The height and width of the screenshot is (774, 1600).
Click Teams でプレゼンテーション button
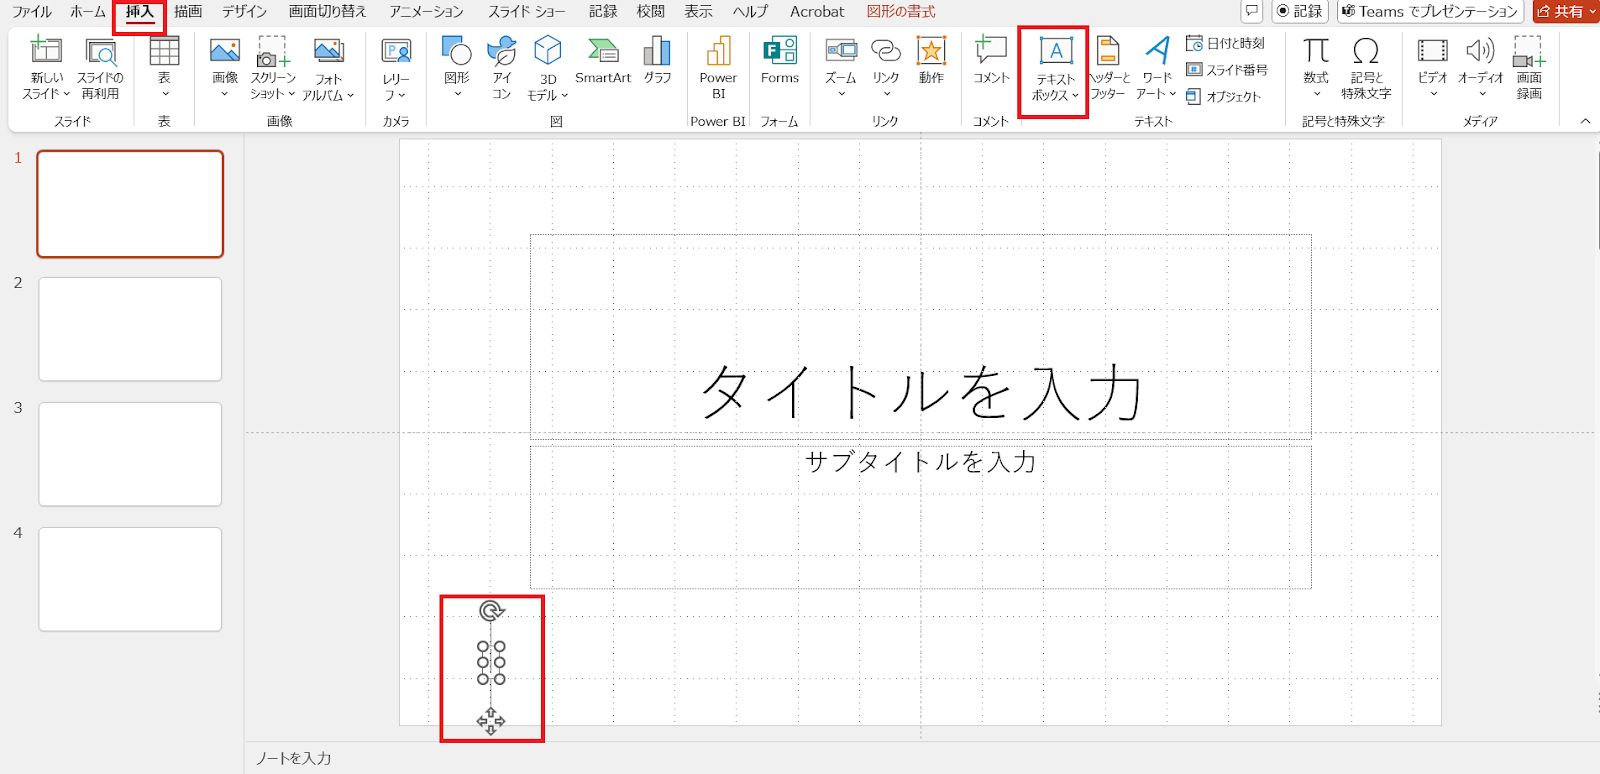tap(1430, 11)
